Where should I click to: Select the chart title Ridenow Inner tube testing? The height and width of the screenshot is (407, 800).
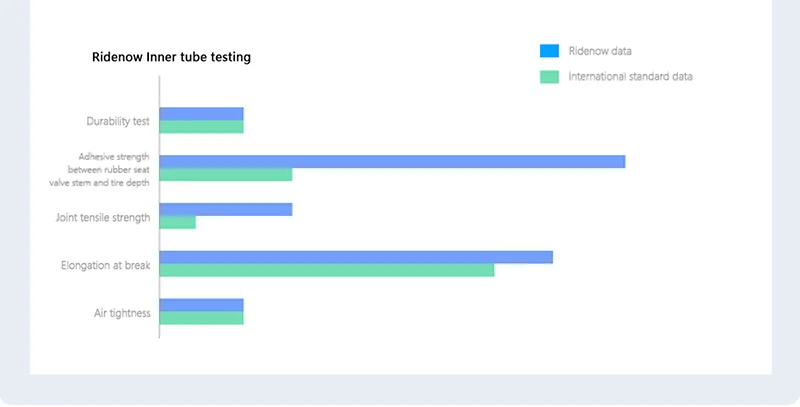click(171, 58)
